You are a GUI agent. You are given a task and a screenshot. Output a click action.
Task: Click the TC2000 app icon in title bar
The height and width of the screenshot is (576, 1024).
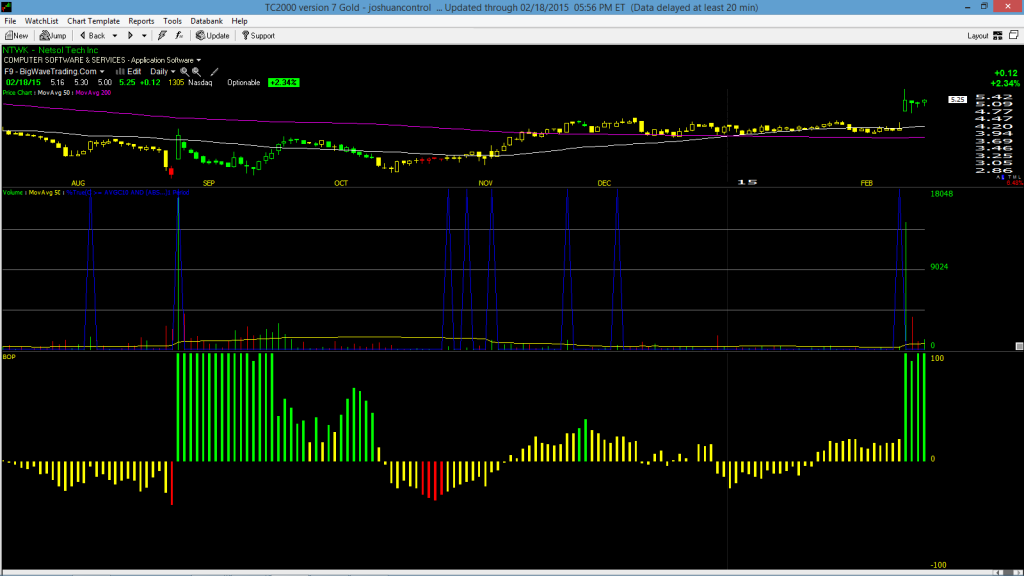click(7, 7)
